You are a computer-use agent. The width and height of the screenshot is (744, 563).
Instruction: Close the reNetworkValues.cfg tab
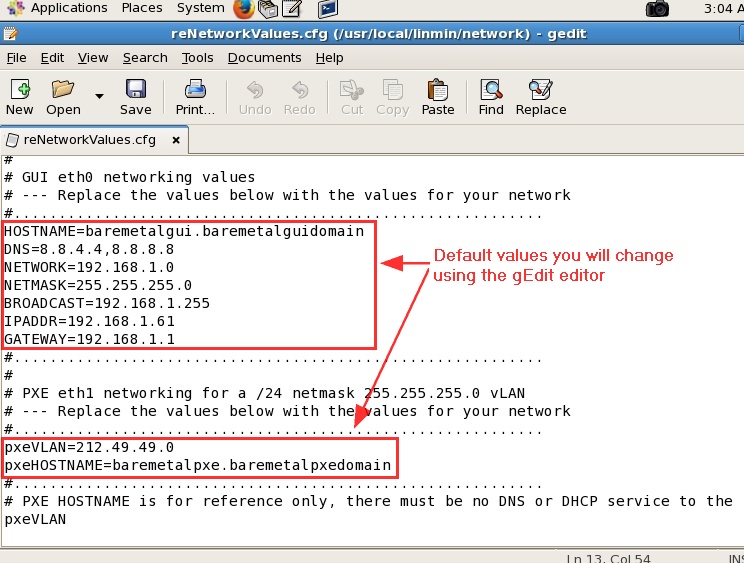[x=176, y=140]
